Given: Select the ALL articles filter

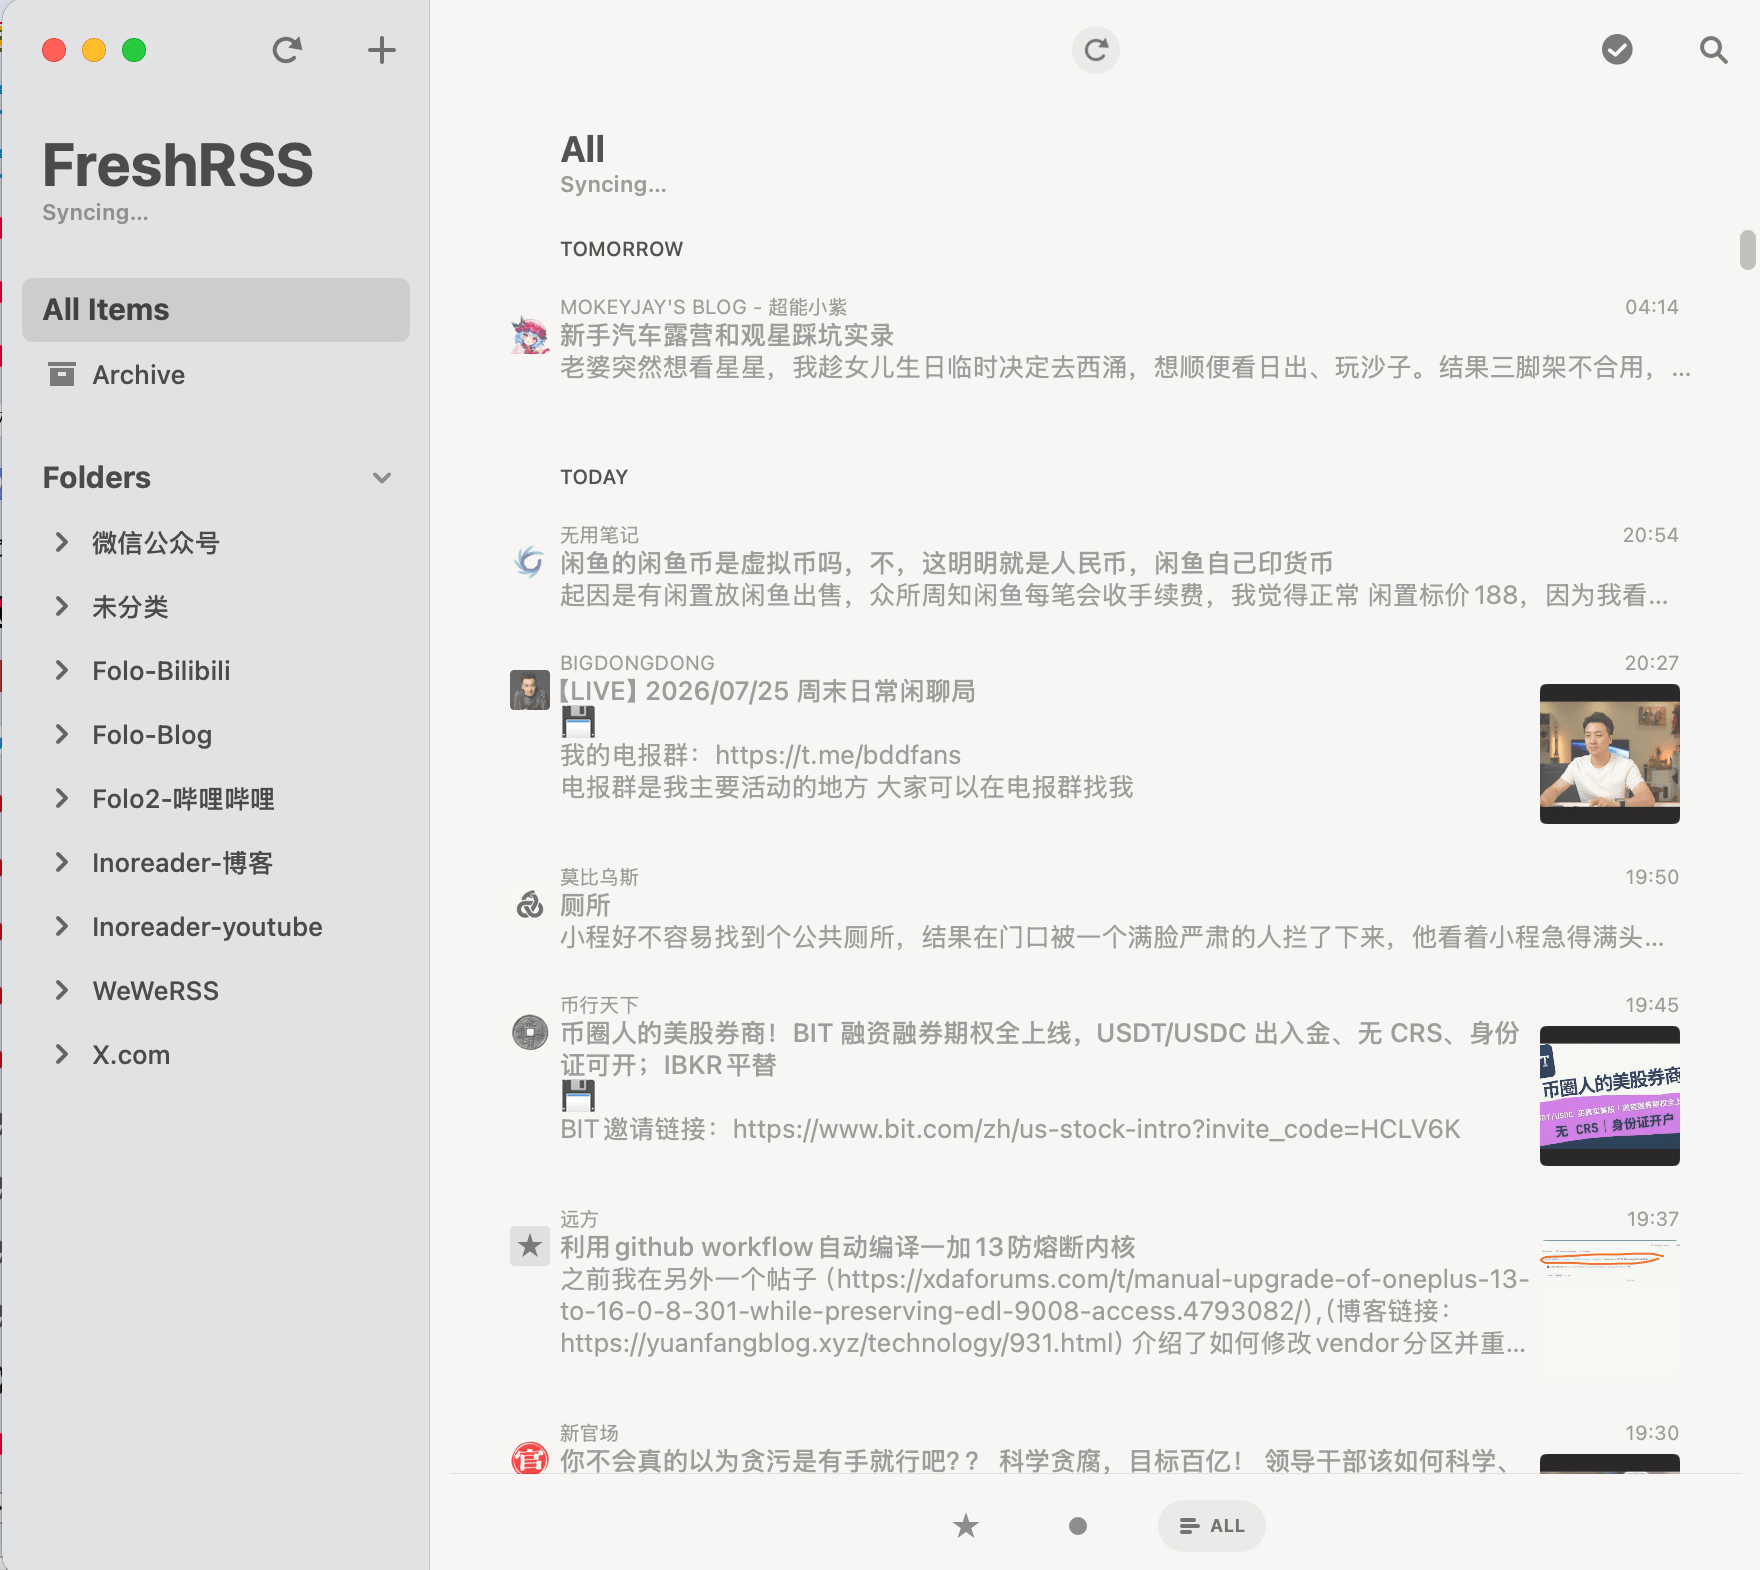Looking at the screenshot, I should (x=1212, y=1525).
